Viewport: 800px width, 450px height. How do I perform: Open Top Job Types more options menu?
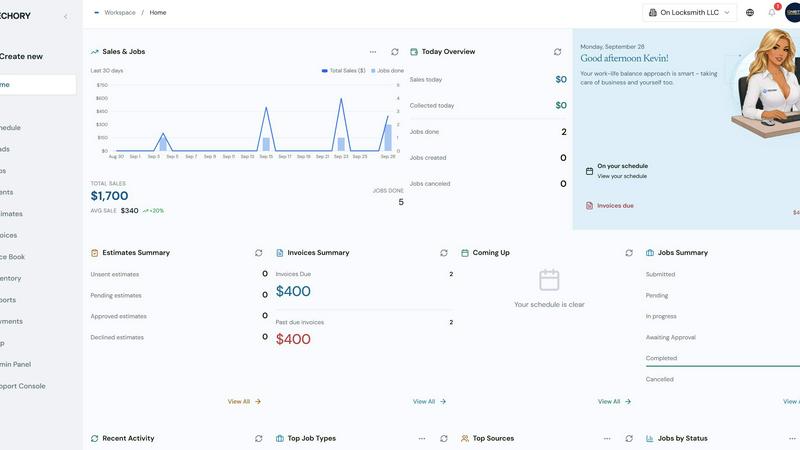[x=422, y=439]
